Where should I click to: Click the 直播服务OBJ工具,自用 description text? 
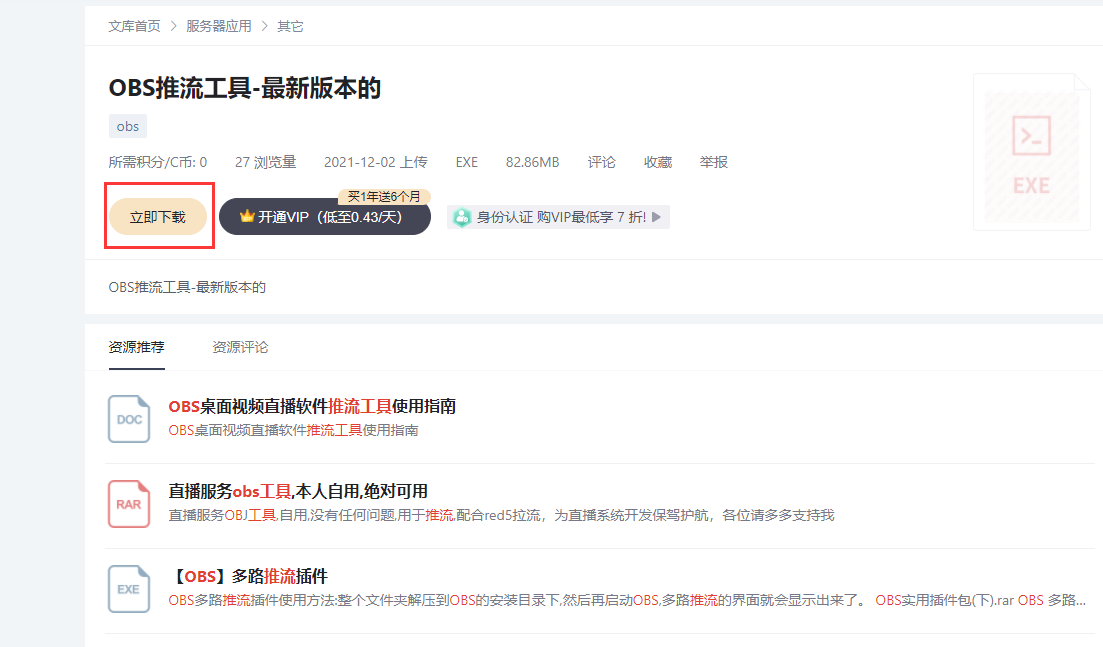501,515
